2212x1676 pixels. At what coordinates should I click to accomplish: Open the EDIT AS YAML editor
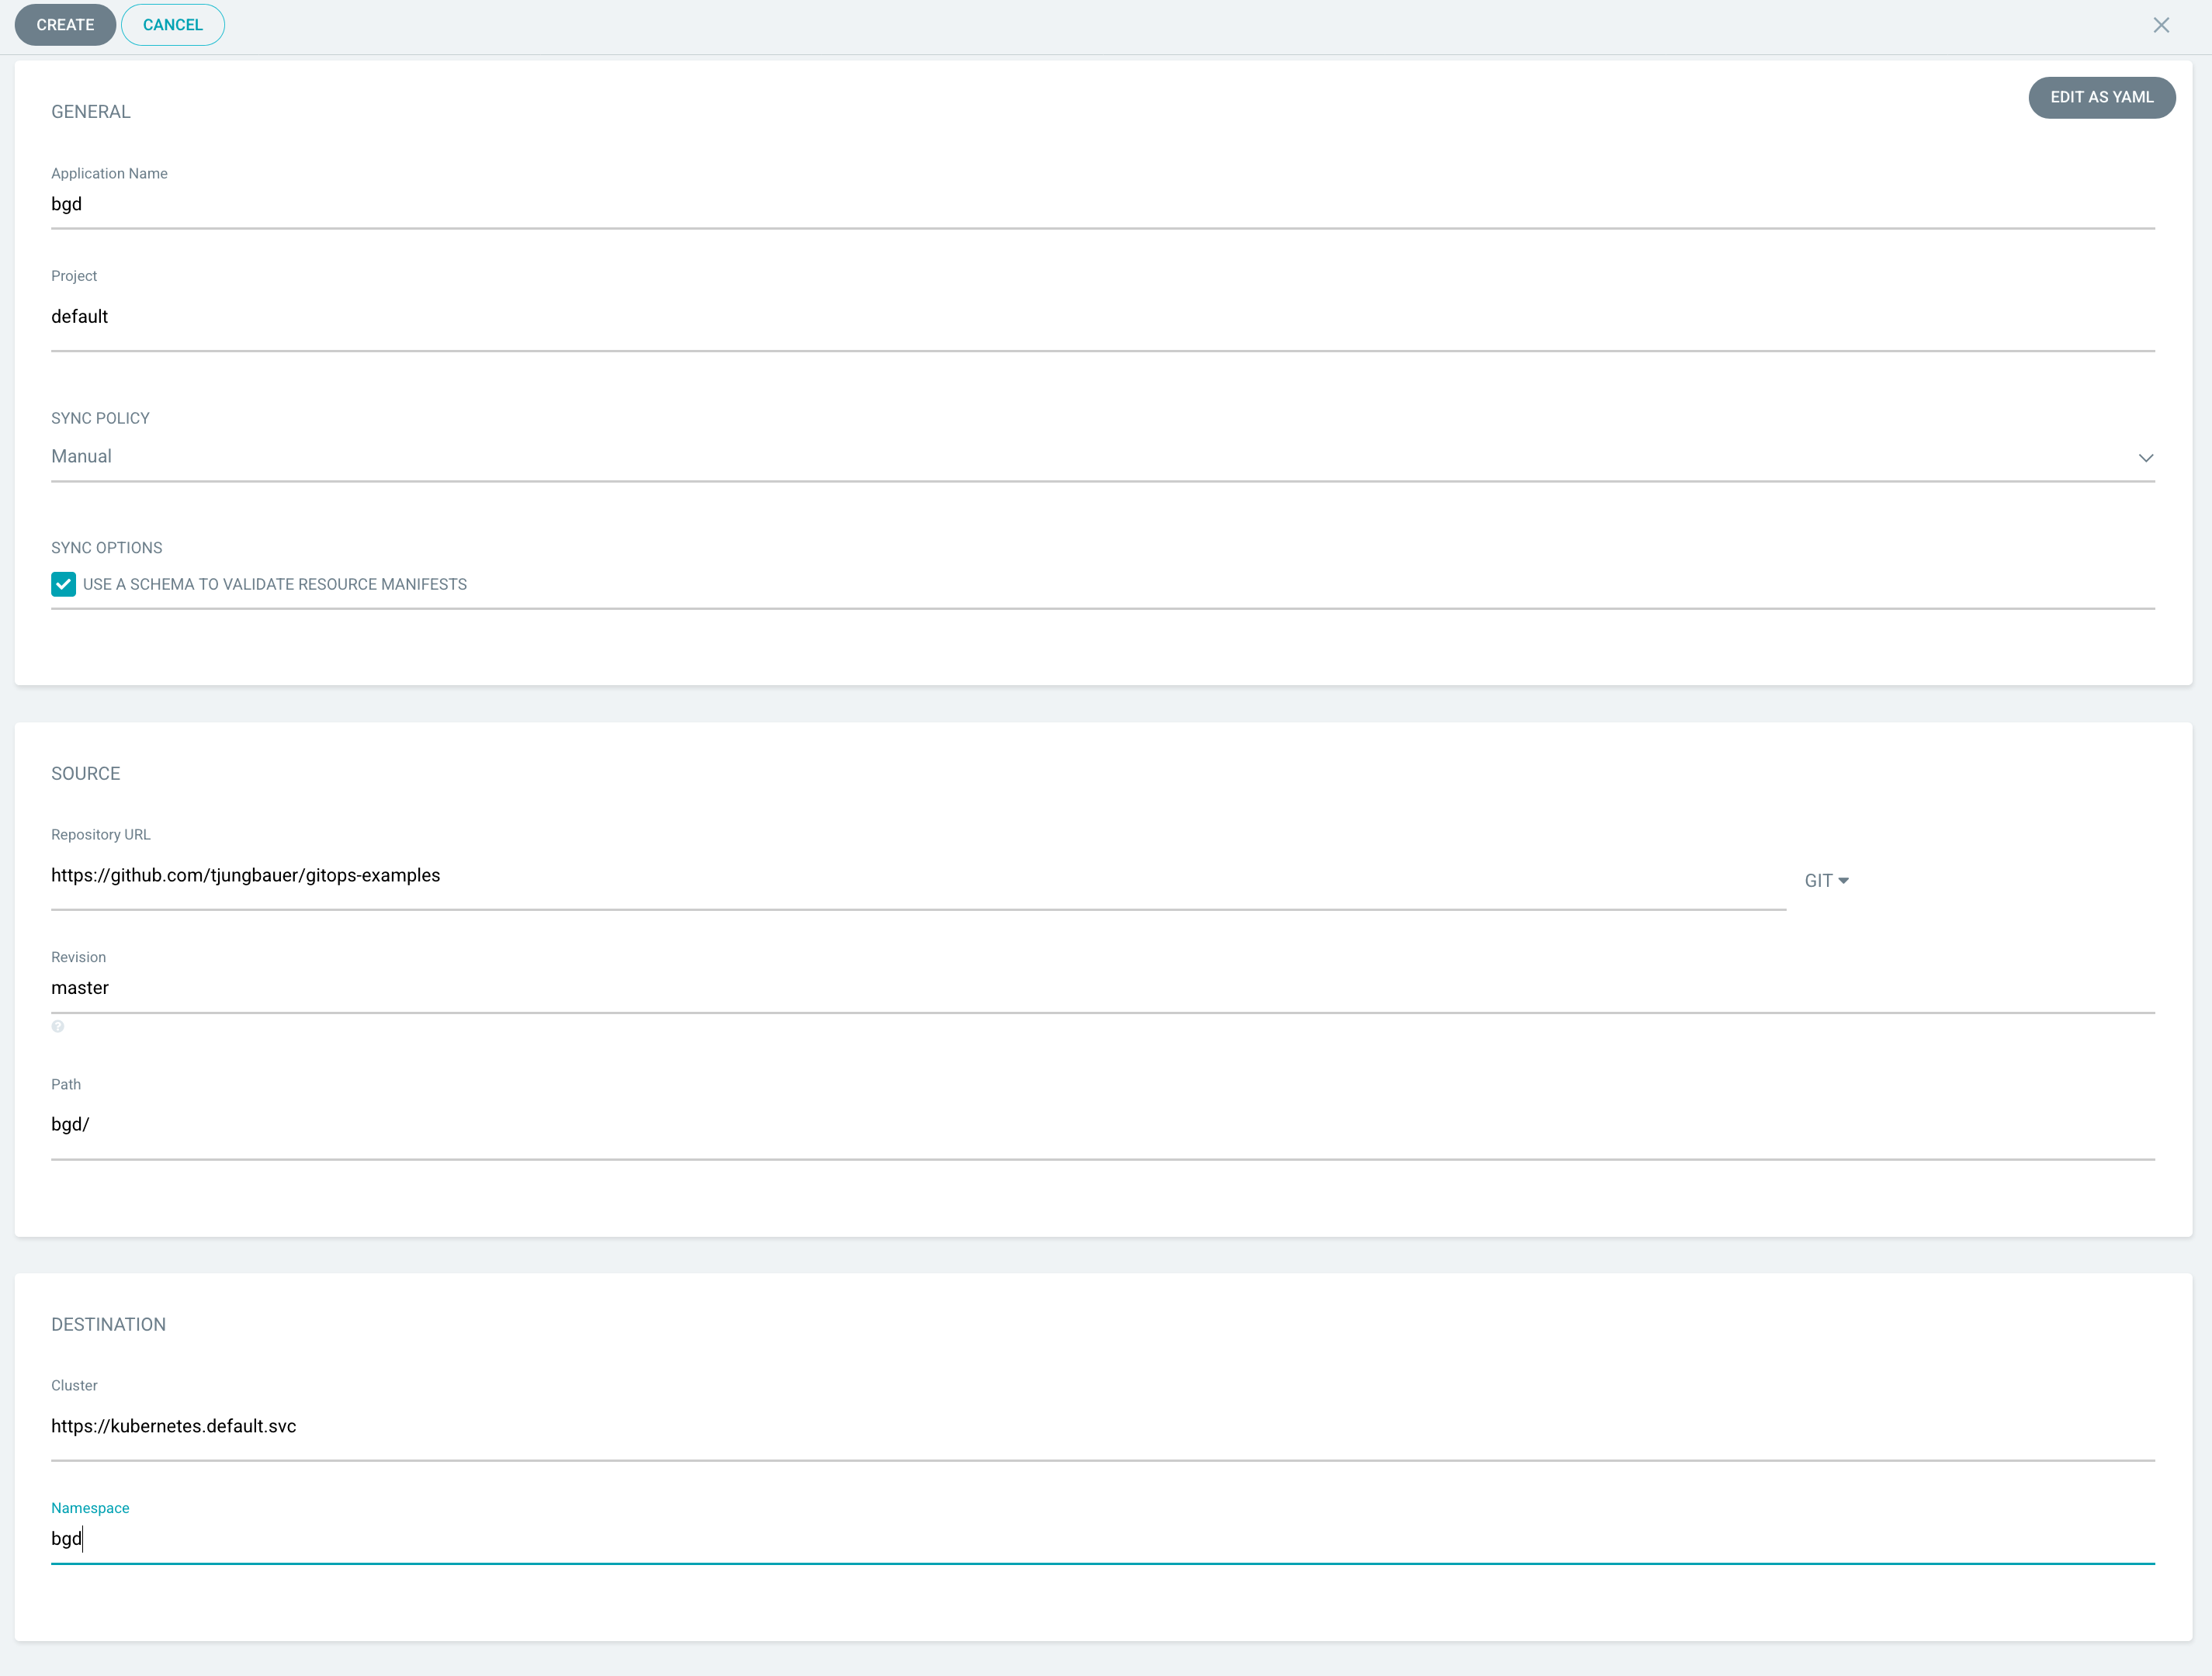[2101, 97]
